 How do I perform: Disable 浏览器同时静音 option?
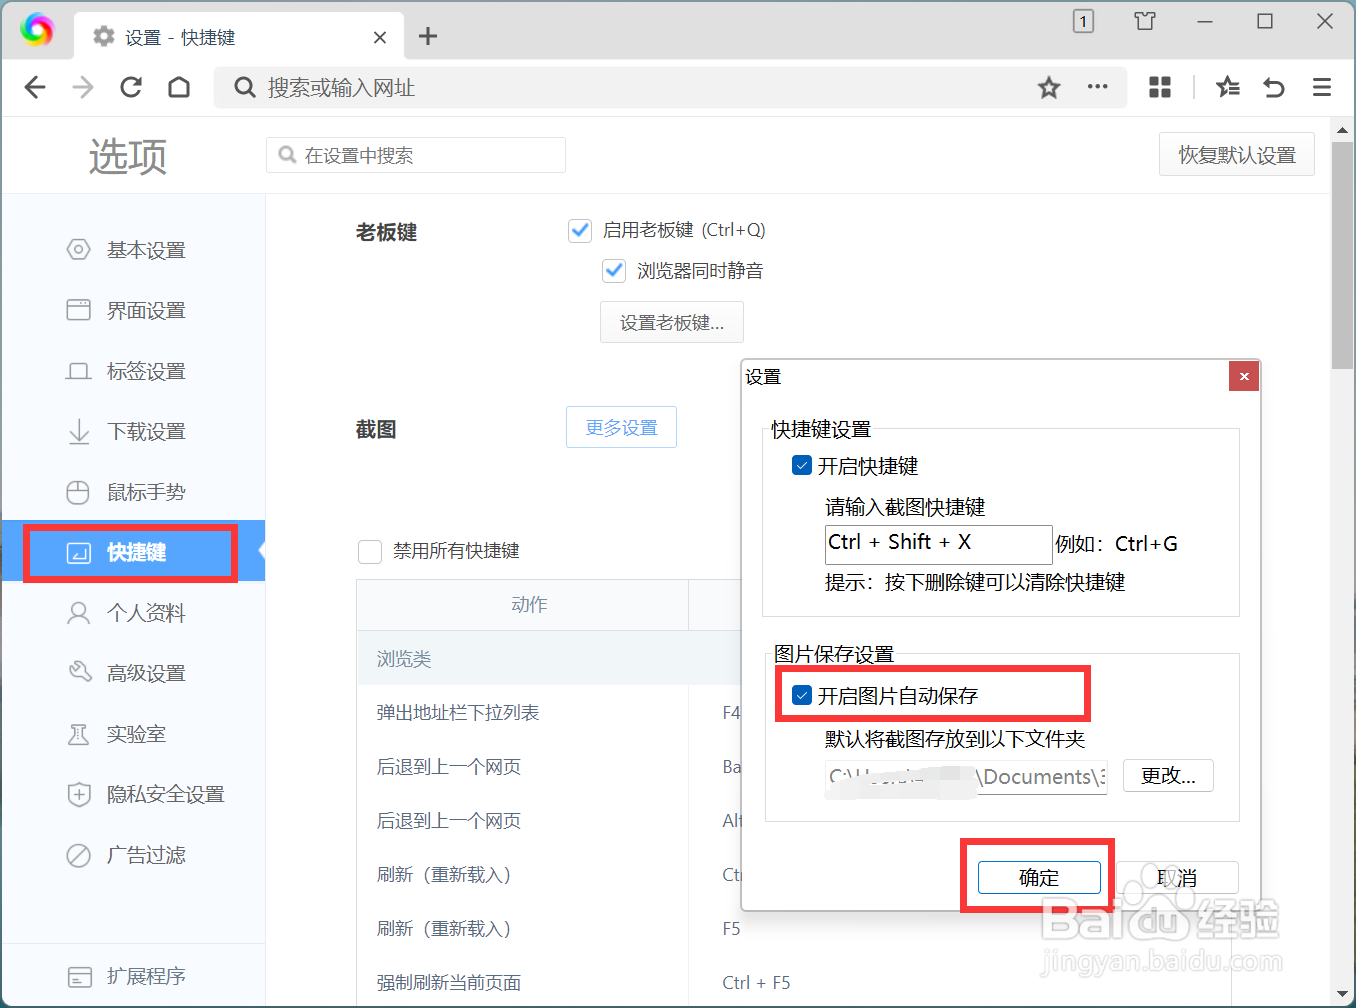click(x=614, y=270)
